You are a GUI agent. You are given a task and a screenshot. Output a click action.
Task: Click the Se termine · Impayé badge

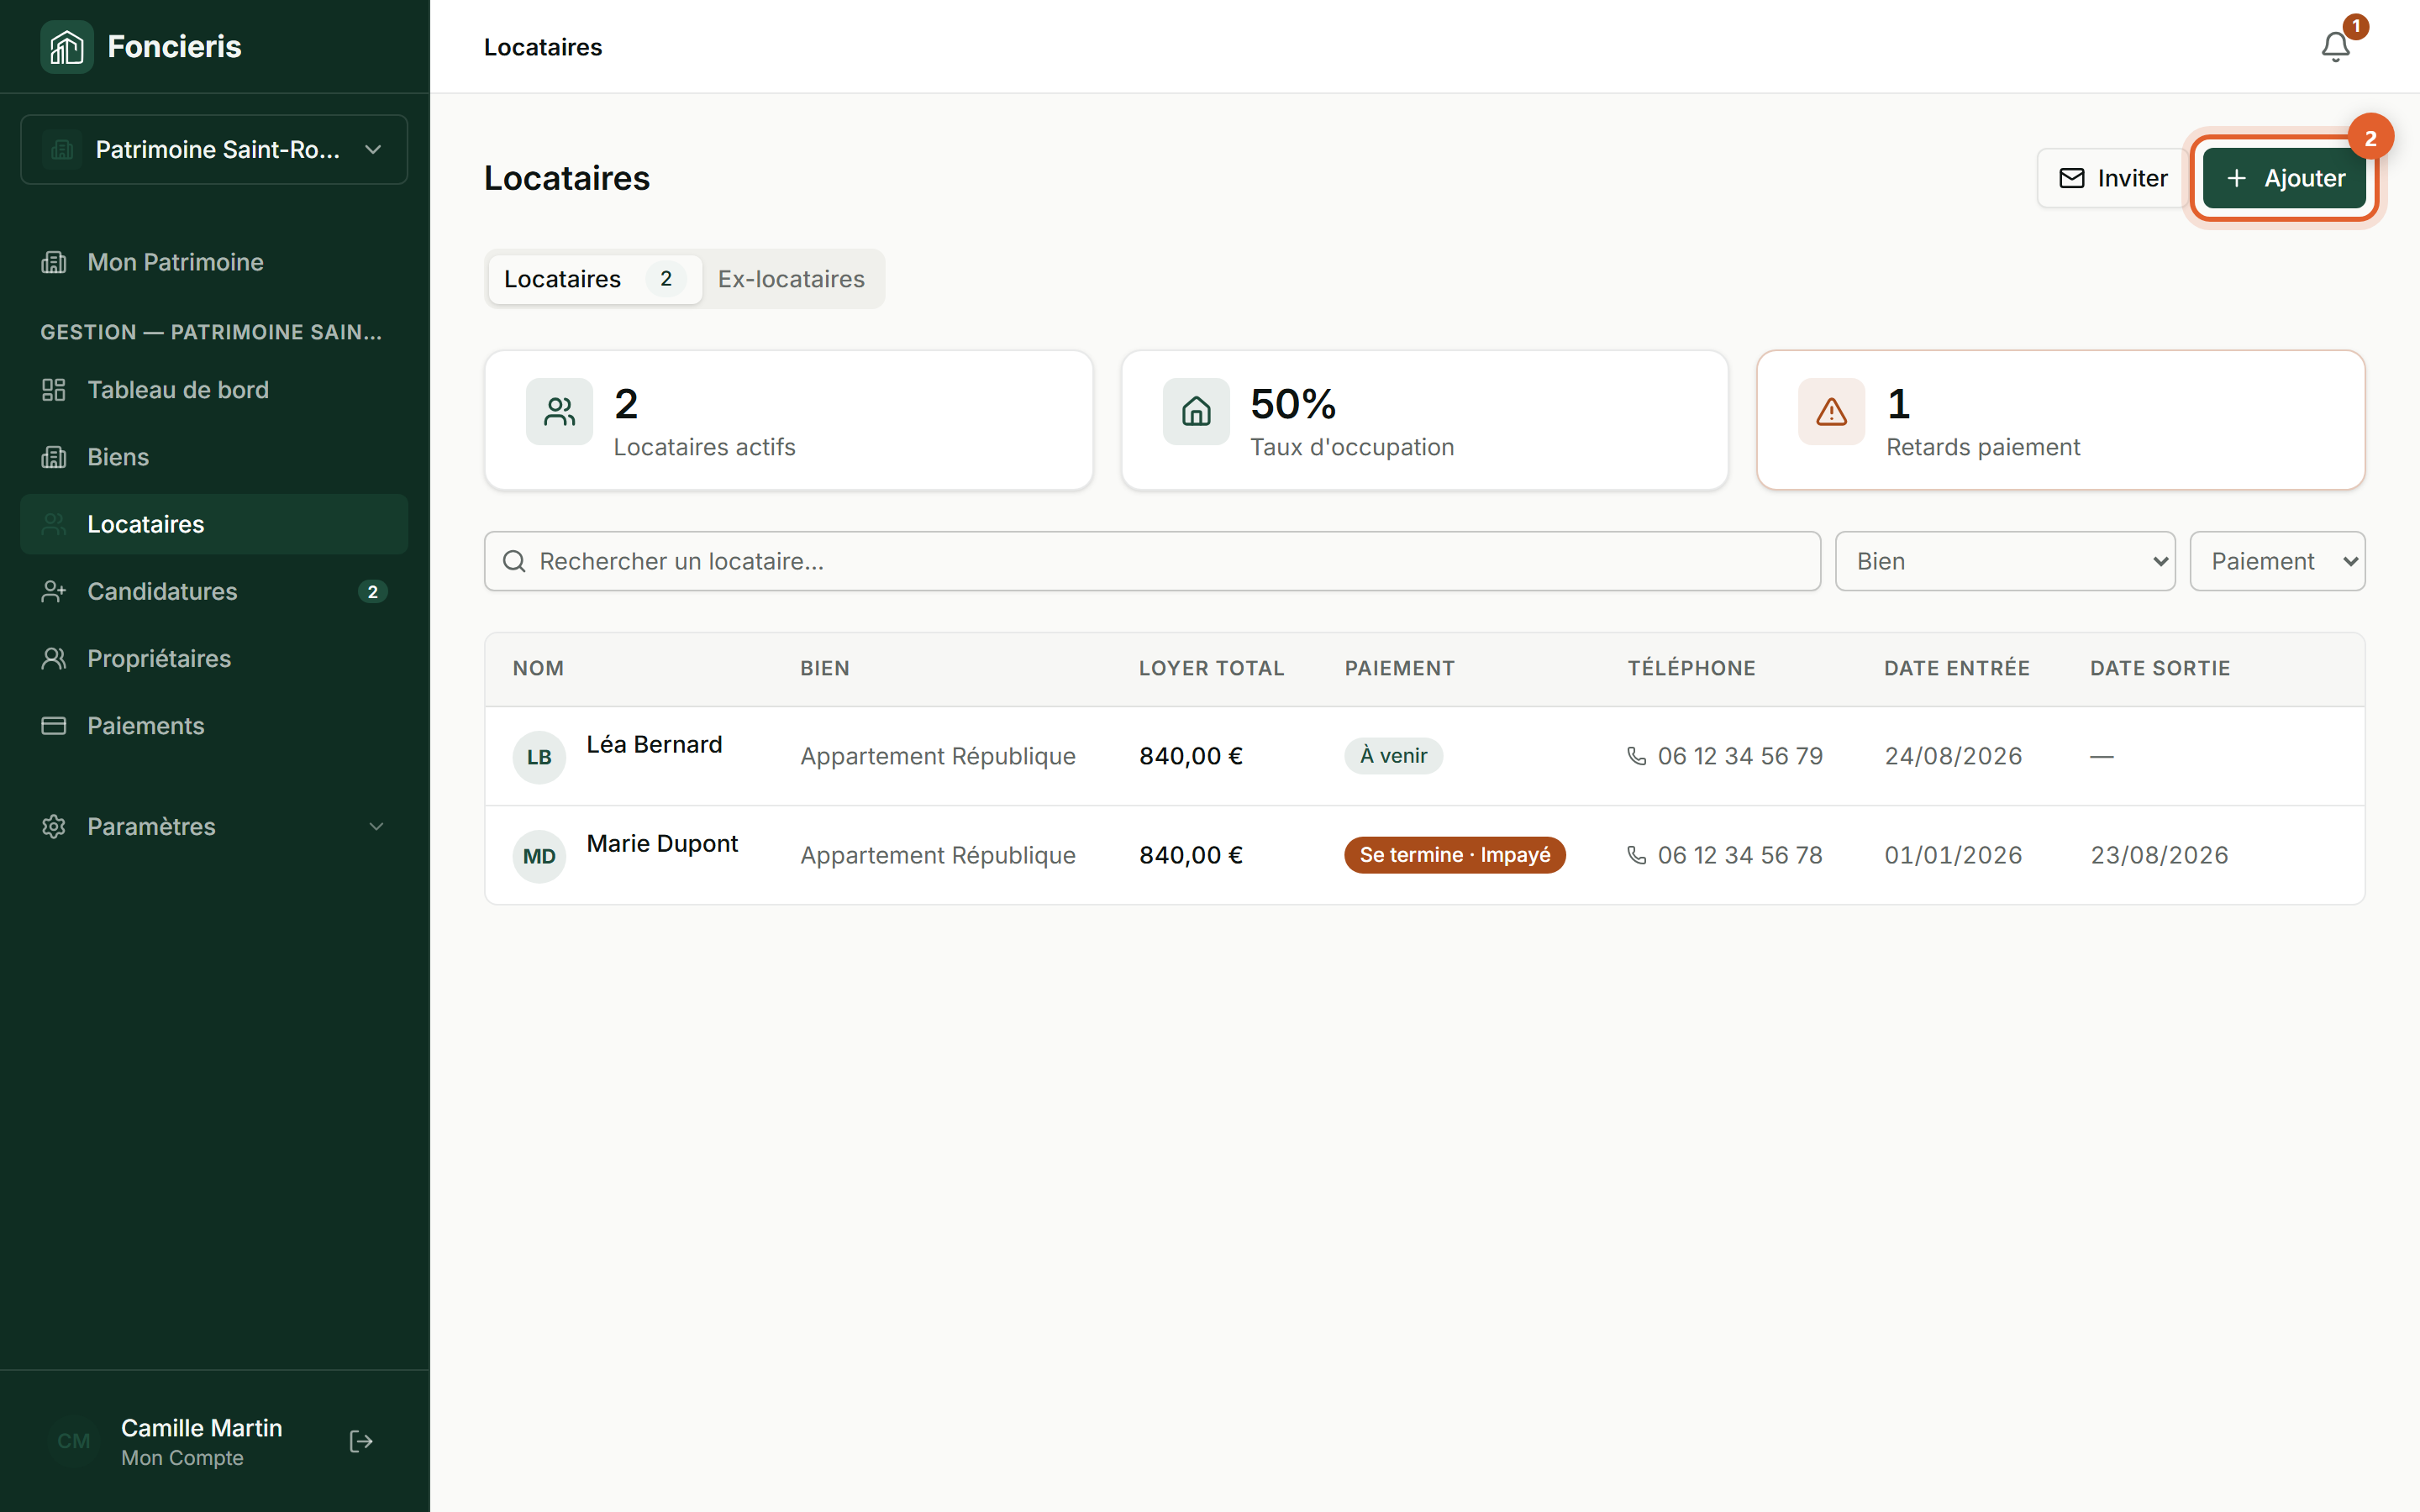point(1455,855)
